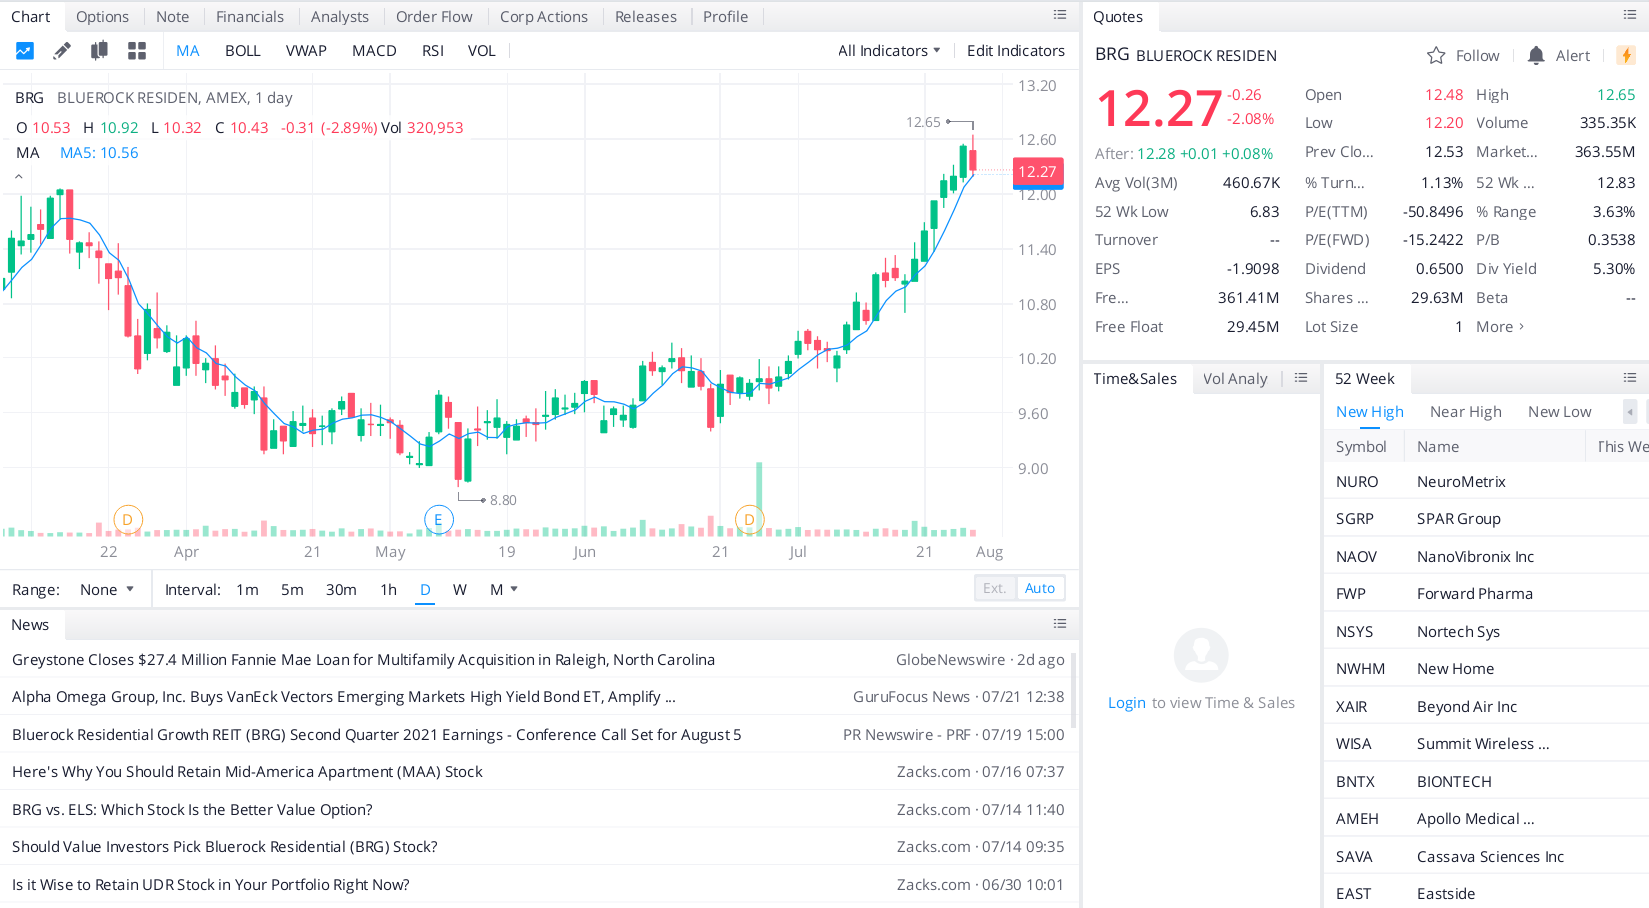Click the red 12.27 price label on axis
Screen dimensions: 1649x908
(x=1038, y=172)
